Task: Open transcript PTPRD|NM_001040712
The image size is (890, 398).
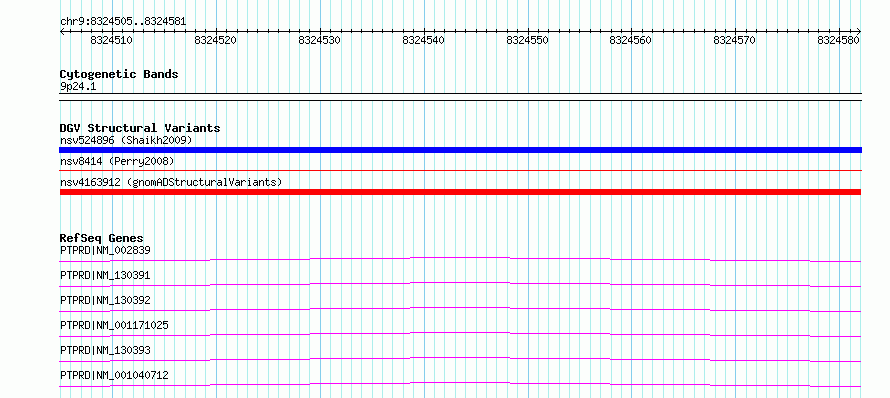Action: [114, 375]
